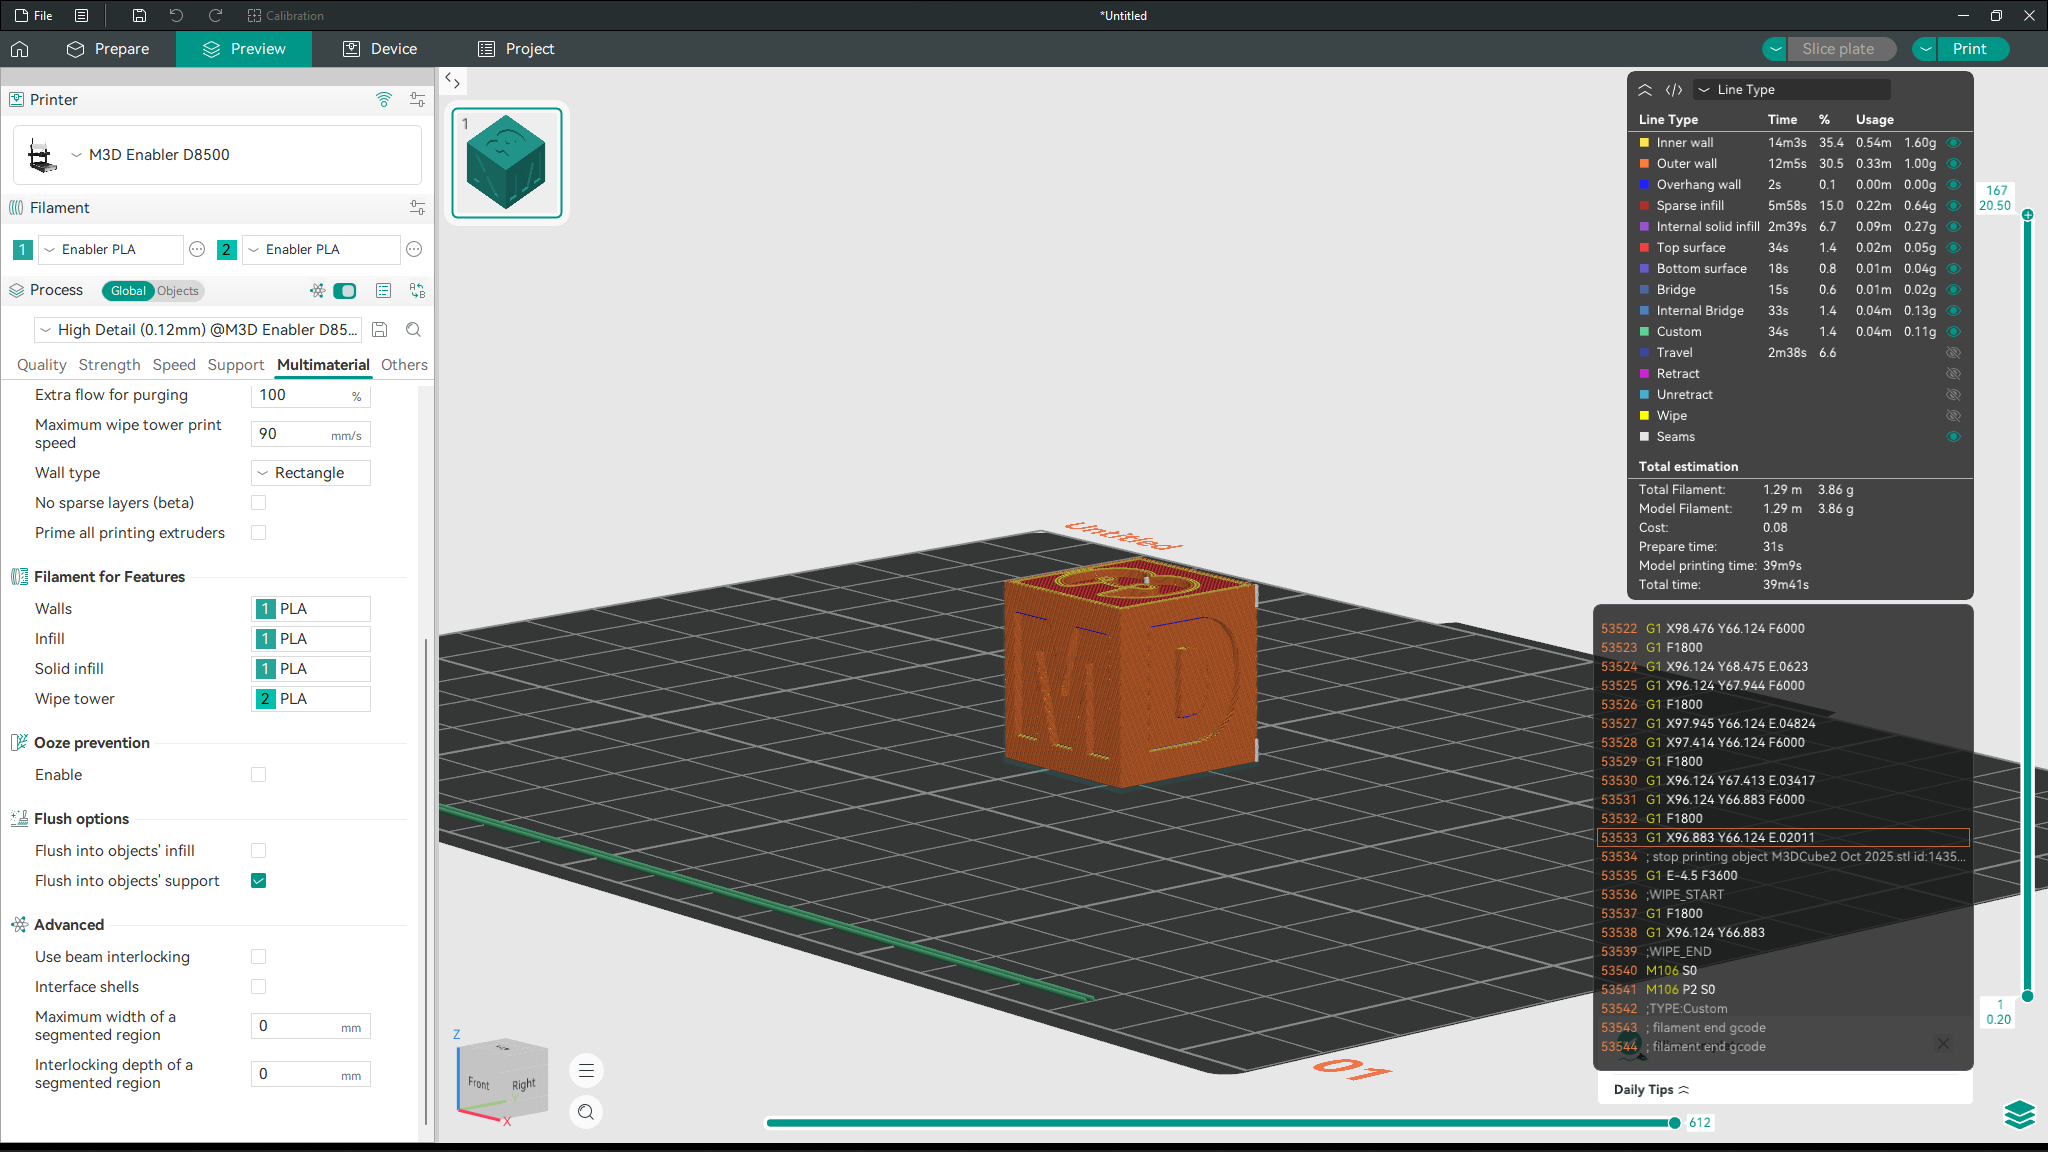
Task: Open the Wall type Rectangle dropdown
Action: tap(310, 473)
